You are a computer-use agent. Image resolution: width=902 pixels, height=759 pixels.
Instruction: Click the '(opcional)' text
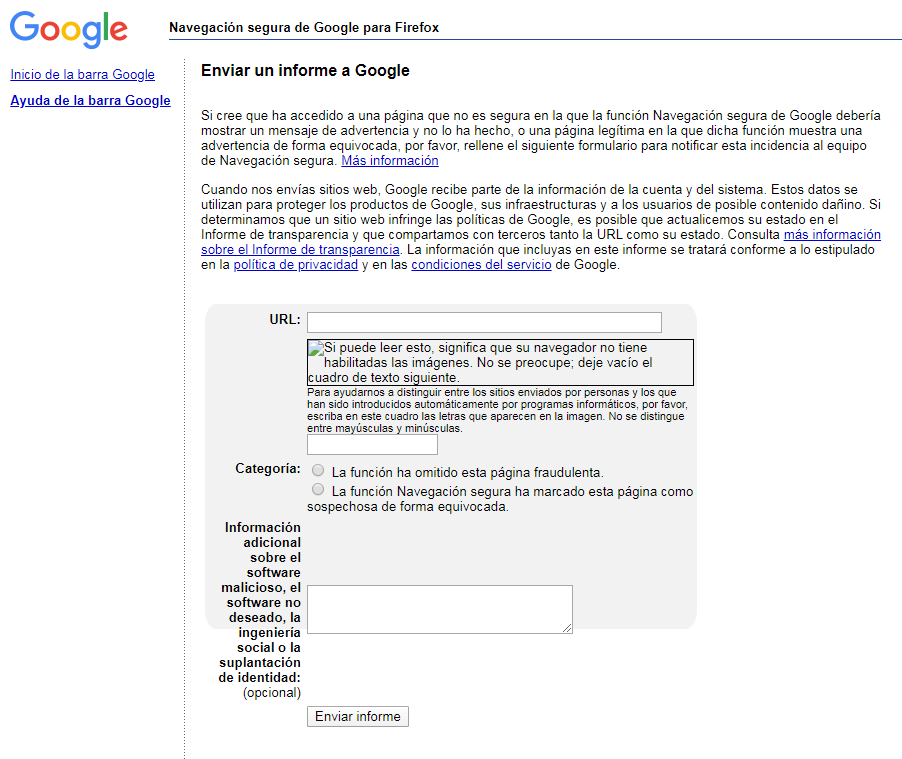[272, 692]
